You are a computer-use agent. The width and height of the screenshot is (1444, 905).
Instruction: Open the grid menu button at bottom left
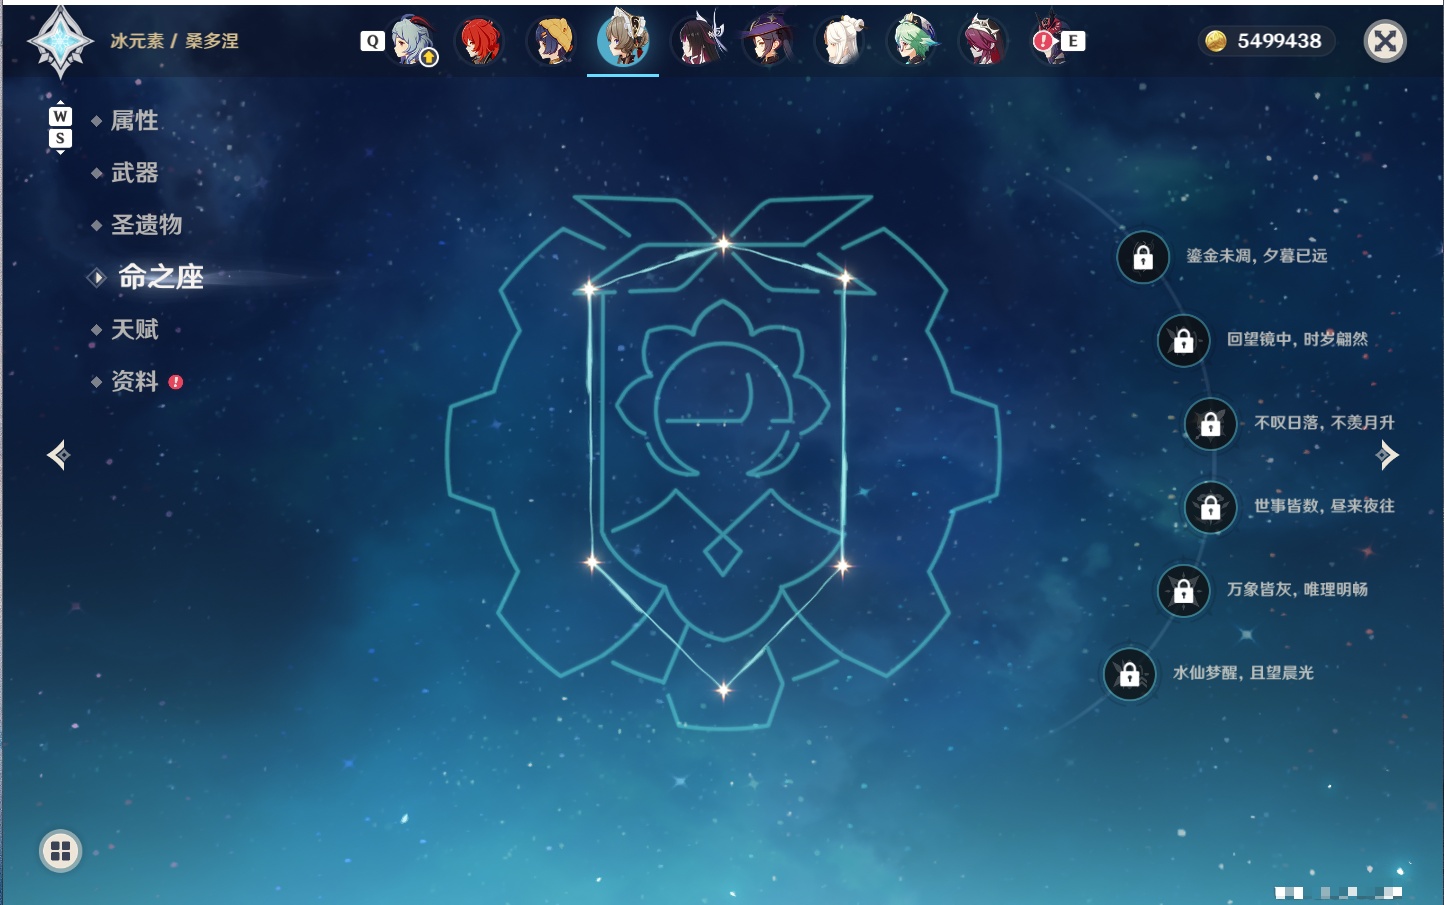tap(60, 851)
